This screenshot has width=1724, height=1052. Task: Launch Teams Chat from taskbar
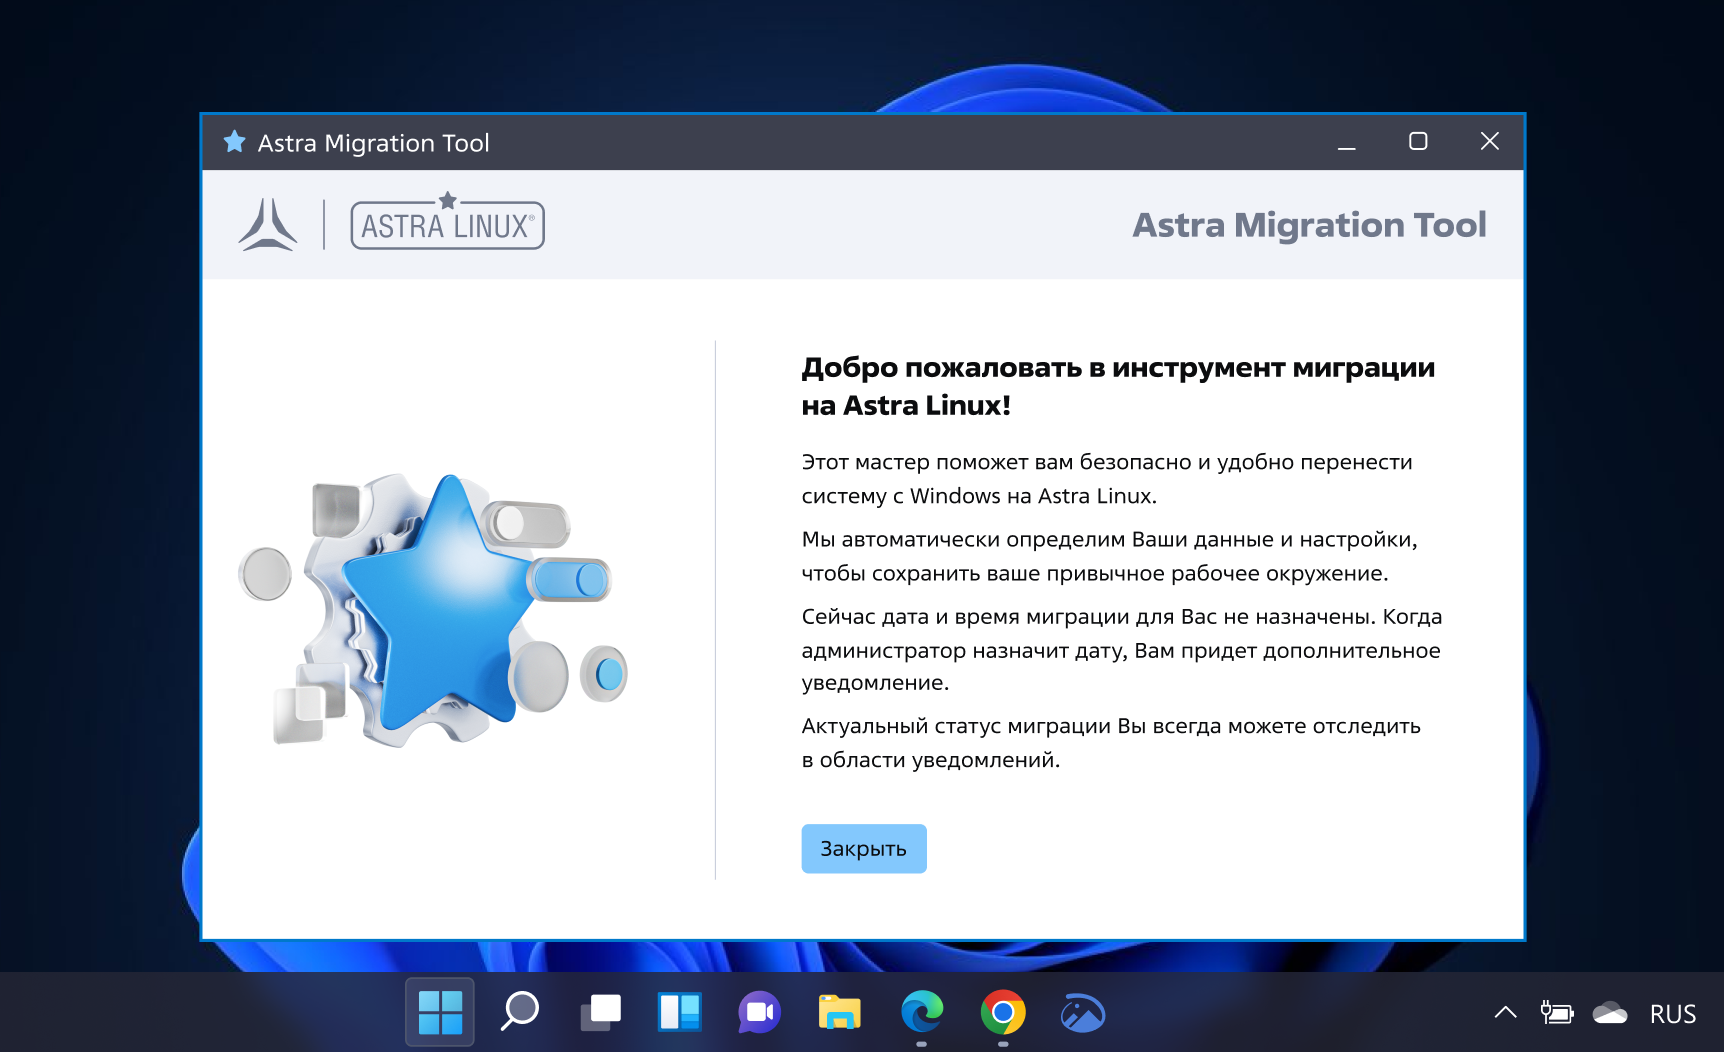pyautogui.click(x=760, y=1012)
